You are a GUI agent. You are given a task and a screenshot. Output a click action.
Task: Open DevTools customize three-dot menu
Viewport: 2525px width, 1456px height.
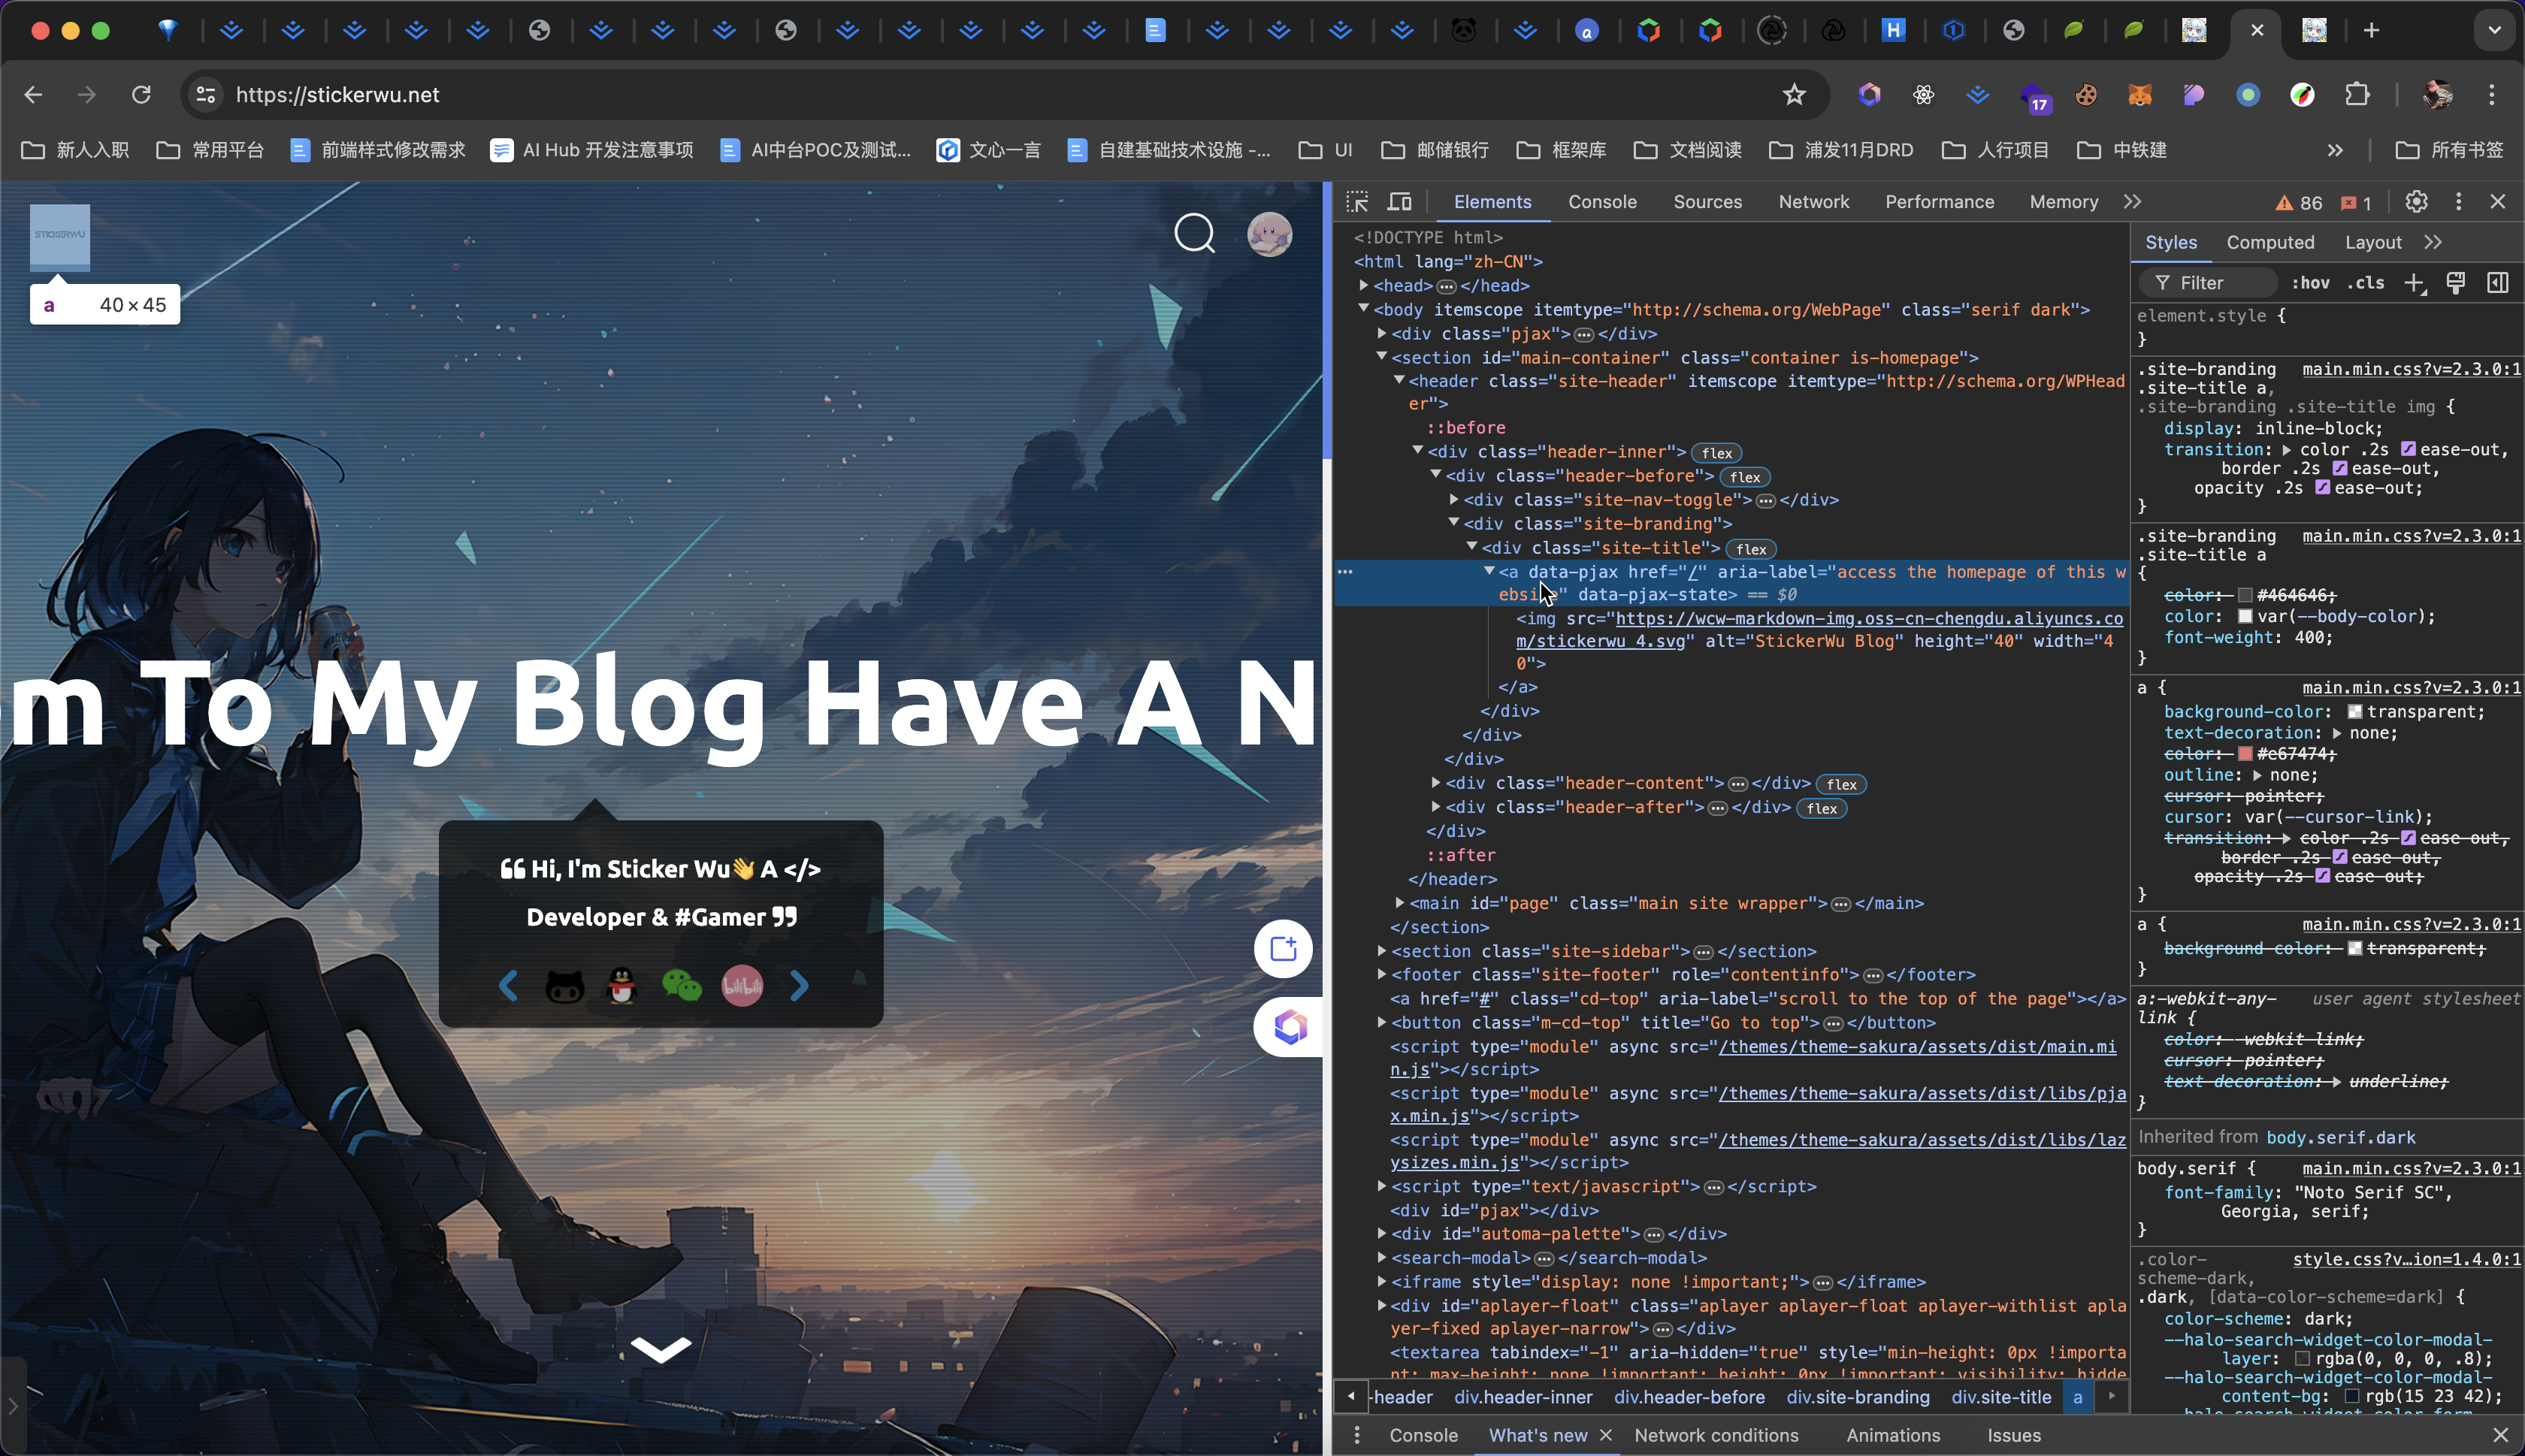[x=2458, y=202]
